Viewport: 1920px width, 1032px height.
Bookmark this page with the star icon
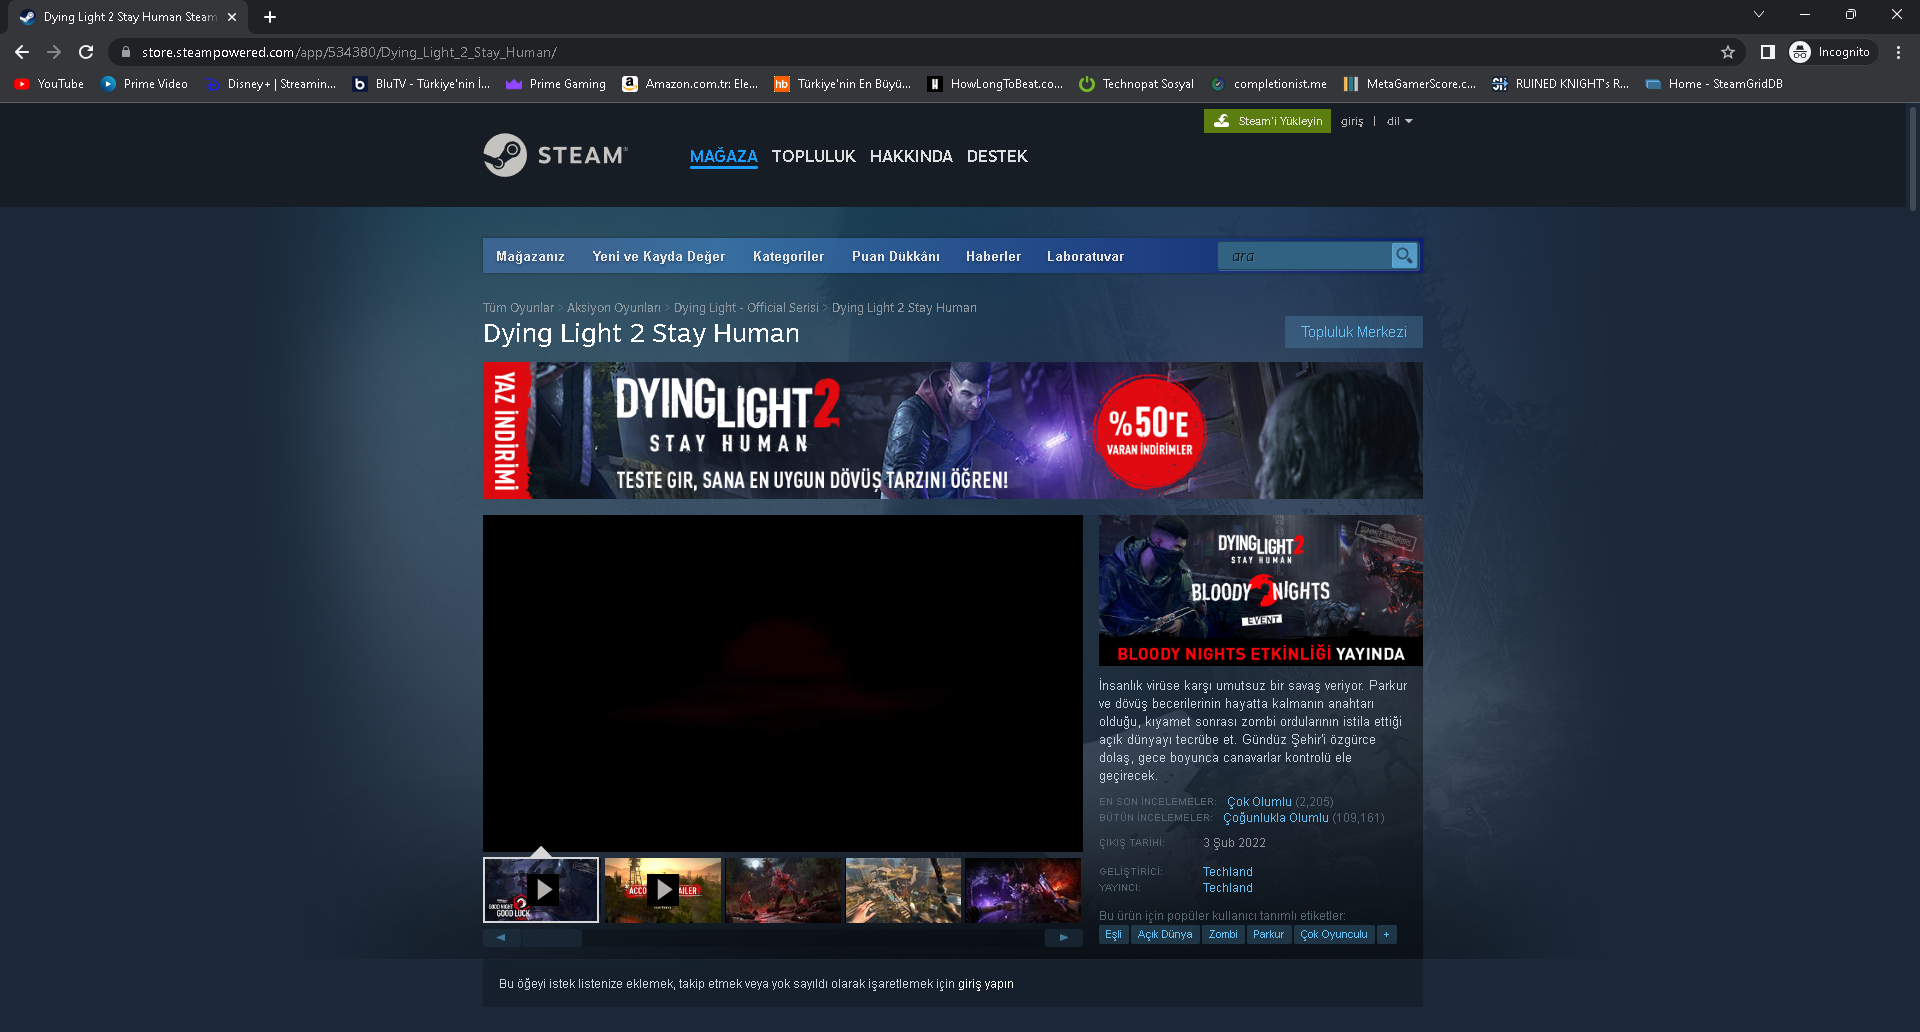(x=1728, y=52)
